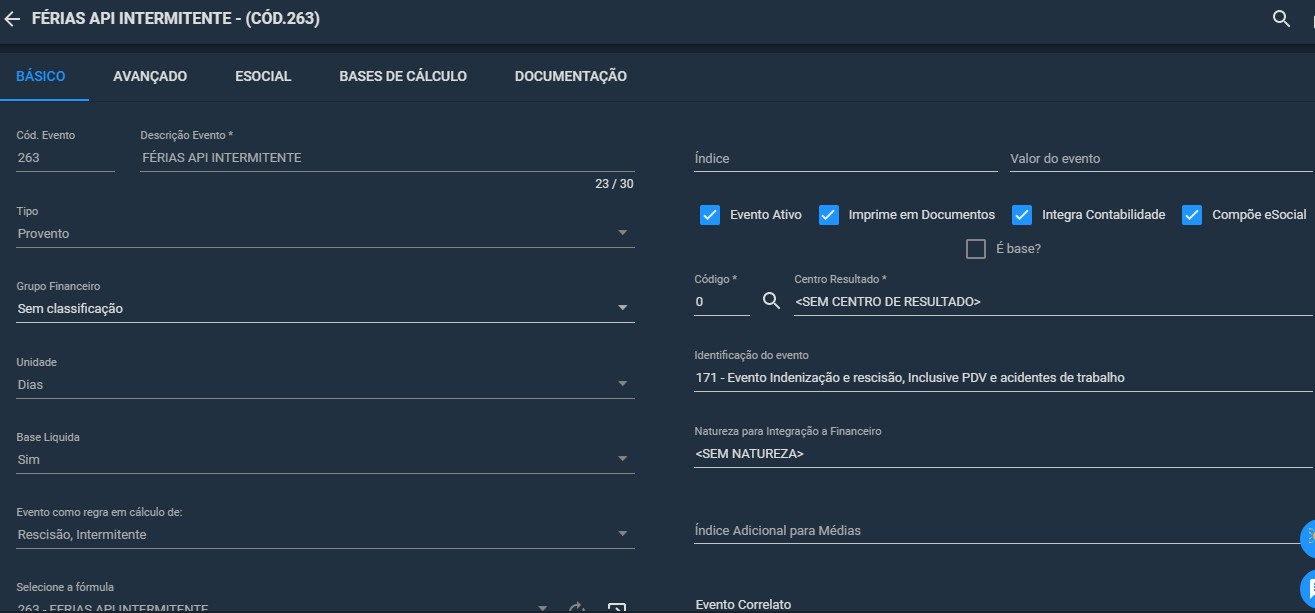This screenshot has height=613, width=1315.
Task: Click the 23 / 30 character counter
Action: [x=614, y=184]
